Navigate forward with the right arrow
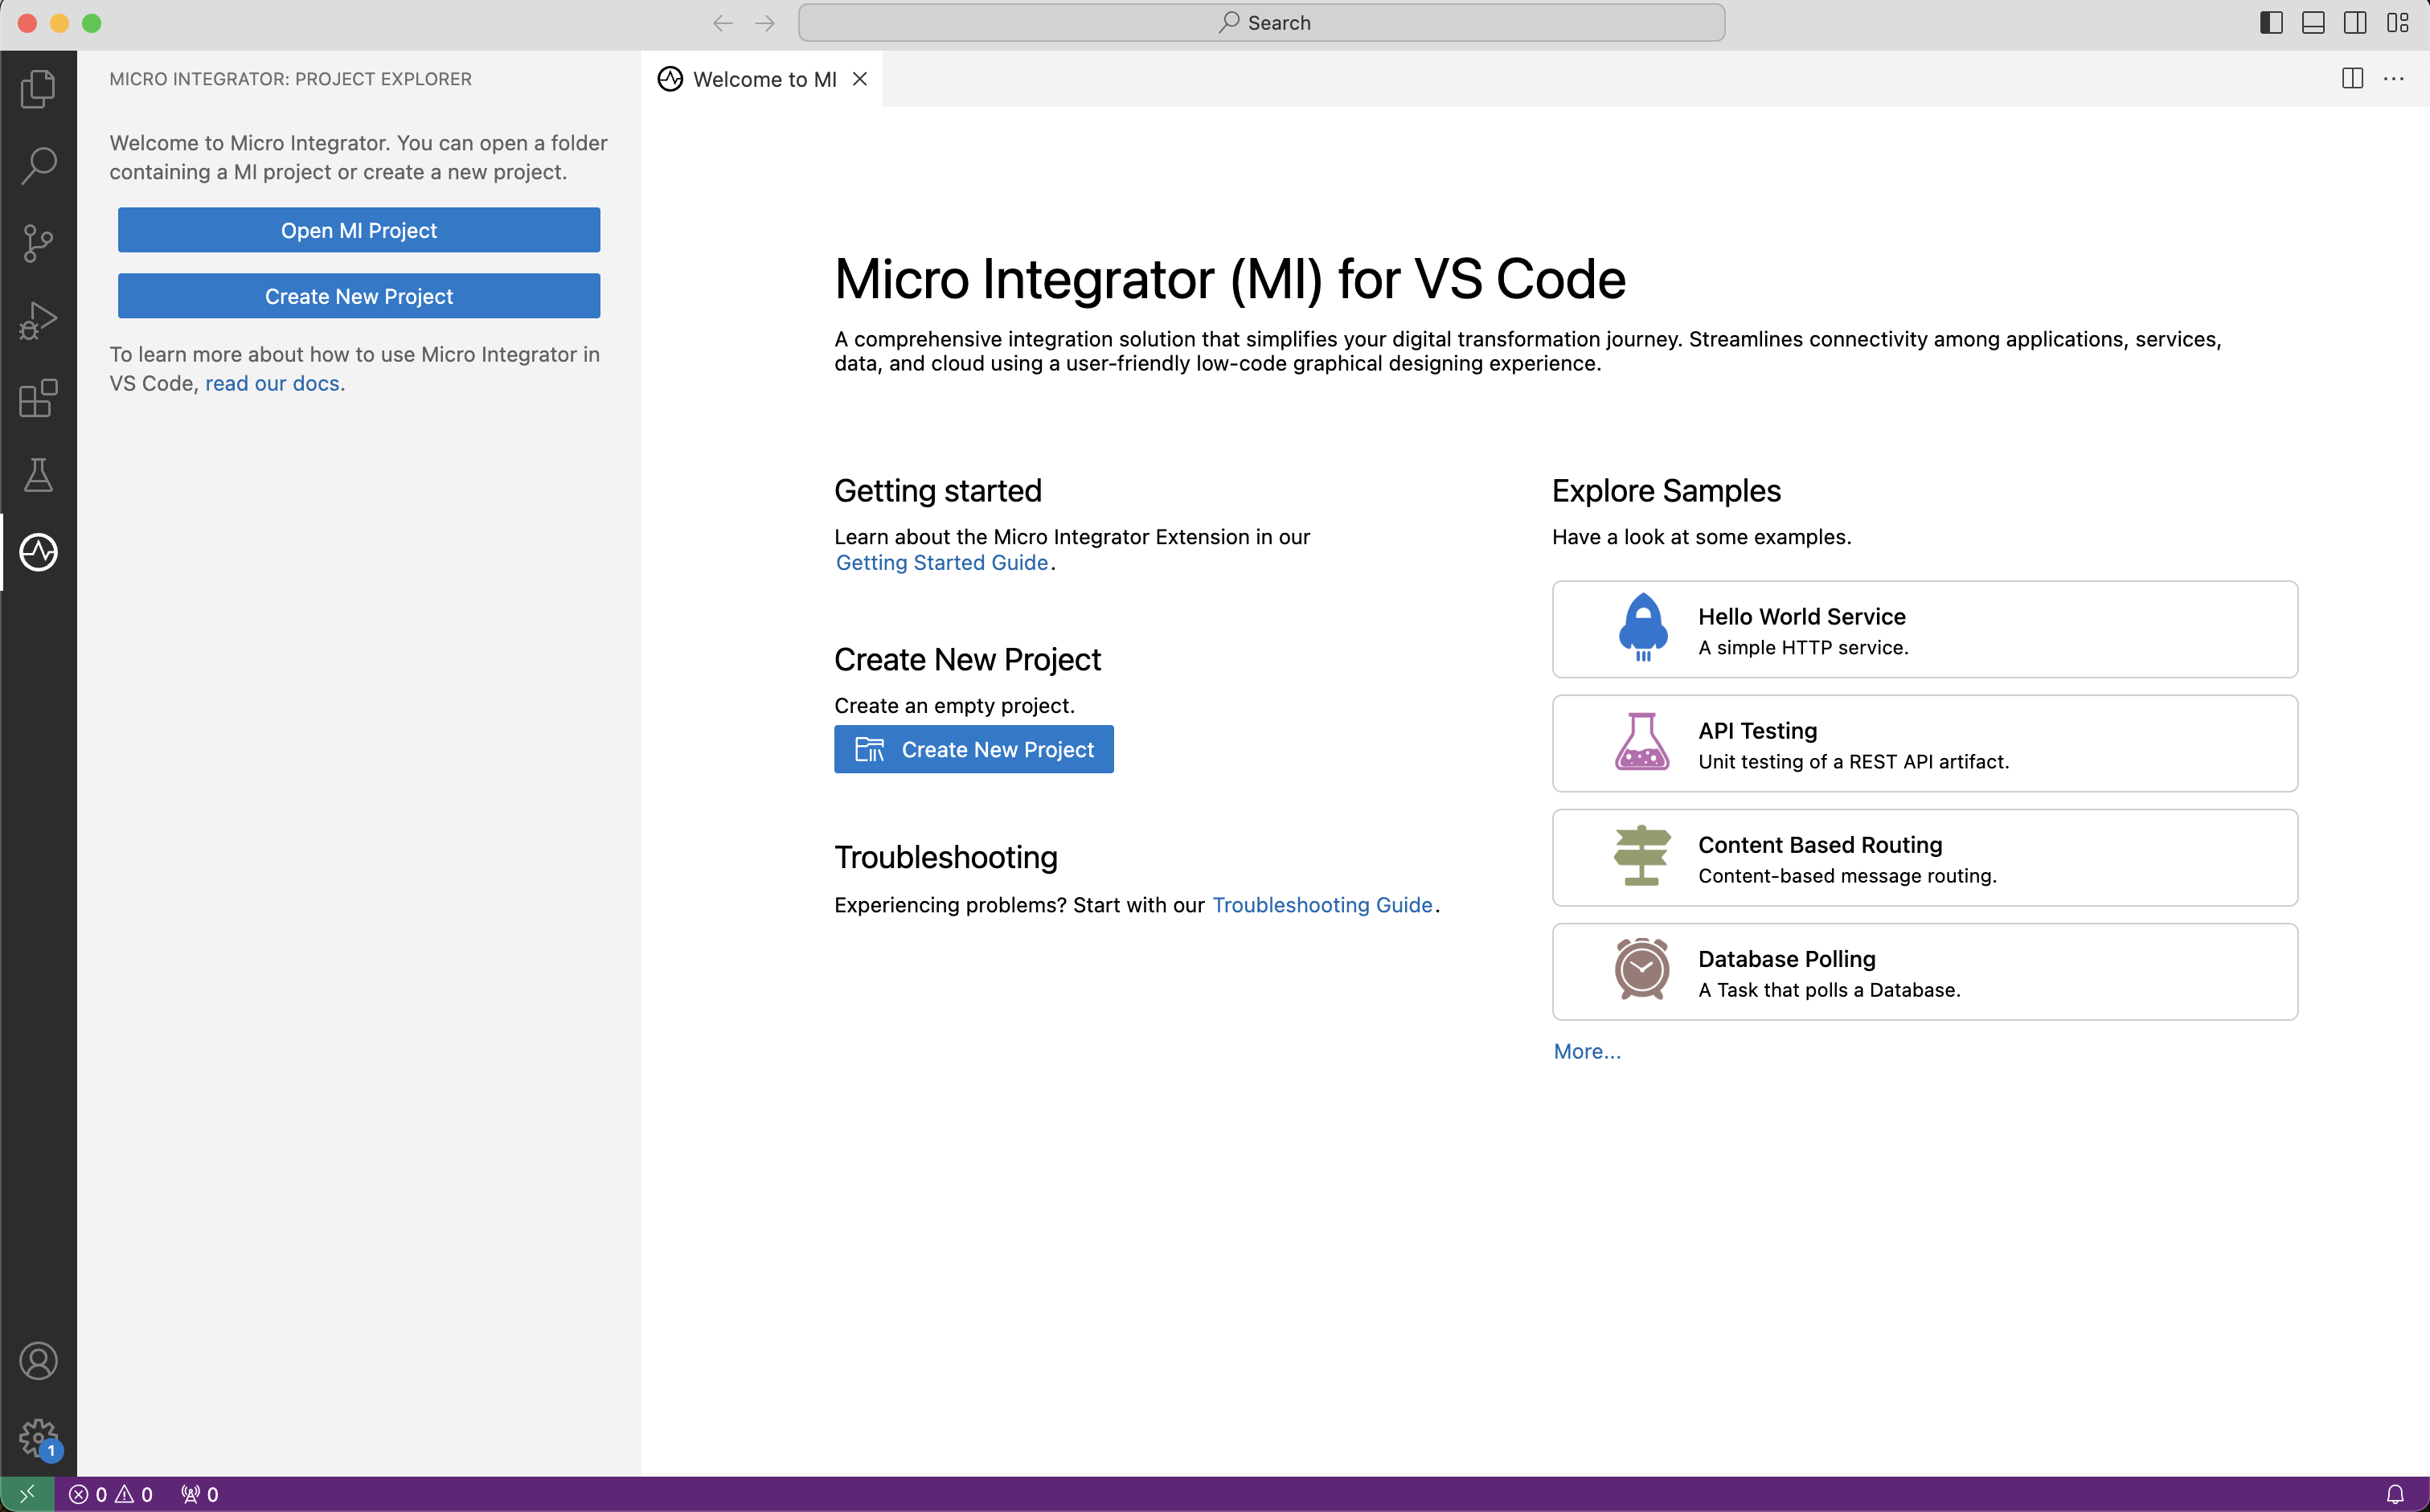The width and height of the screenshot is (2430, 1512). pyautogui.click(x=765, y=23)
